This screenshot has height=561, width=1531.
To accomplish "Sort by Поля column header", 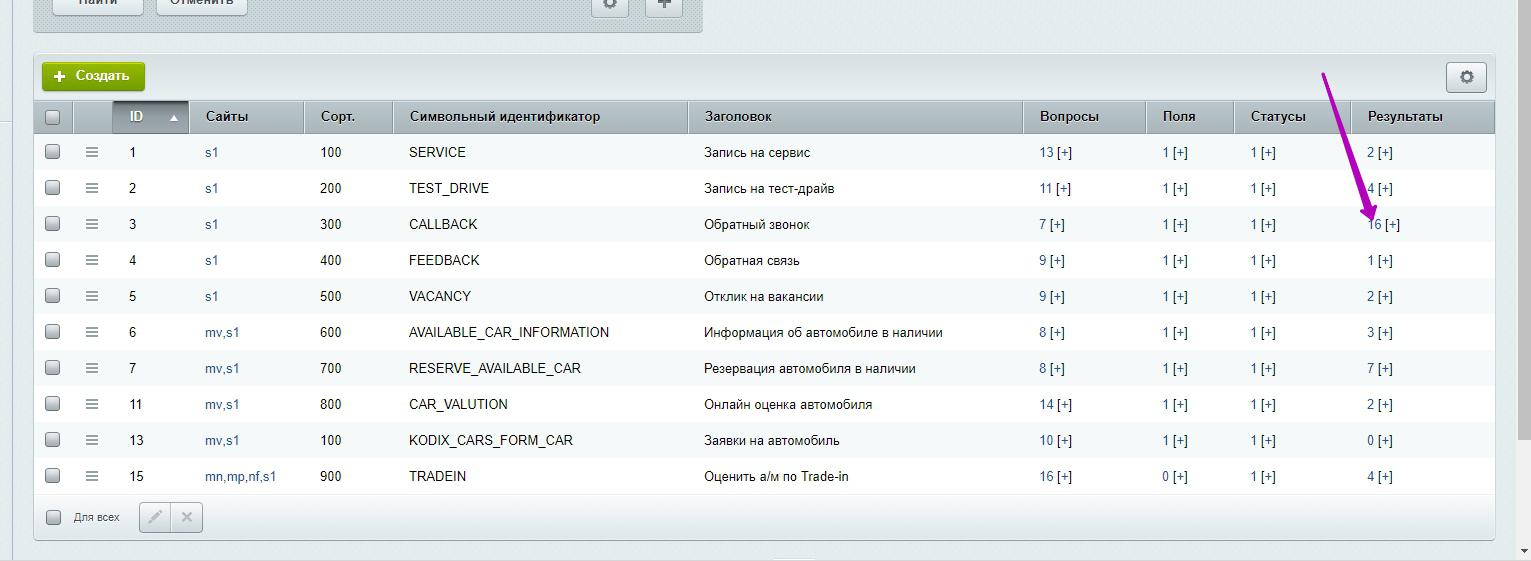I will 1190,117.
